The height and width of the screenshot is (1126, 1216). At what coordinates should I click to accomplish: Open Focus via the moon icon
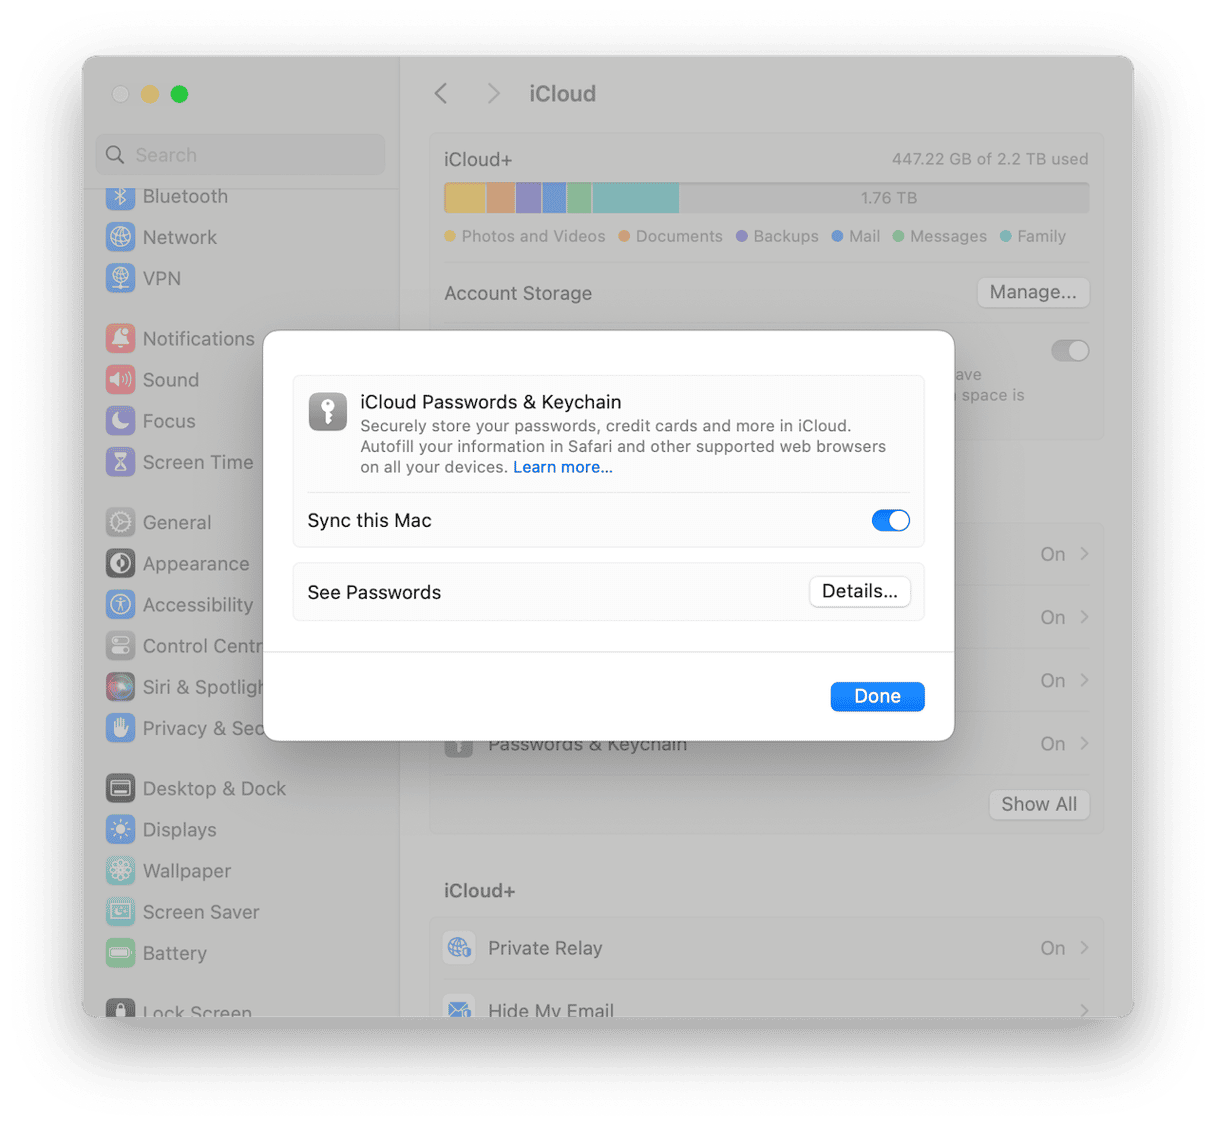(120, 421)
